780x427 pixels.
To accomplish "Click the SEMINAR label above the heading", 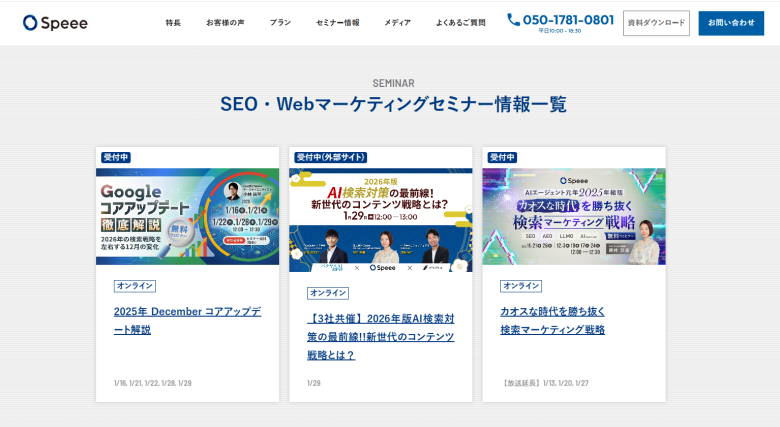I will [393, 83].
